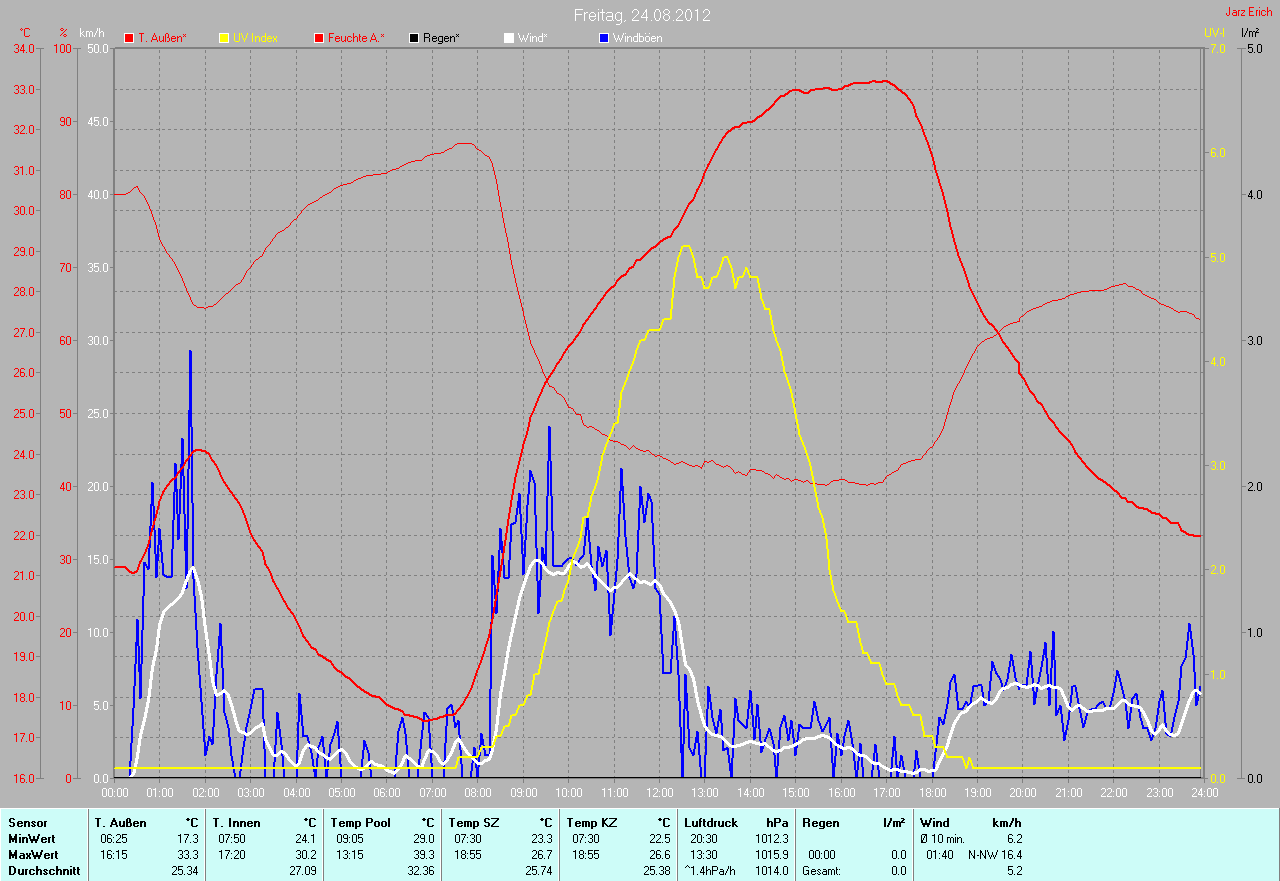1280x881 pixels.
Task: Select the 06:00 mark on time axis
Action: (x=387, y=792)
